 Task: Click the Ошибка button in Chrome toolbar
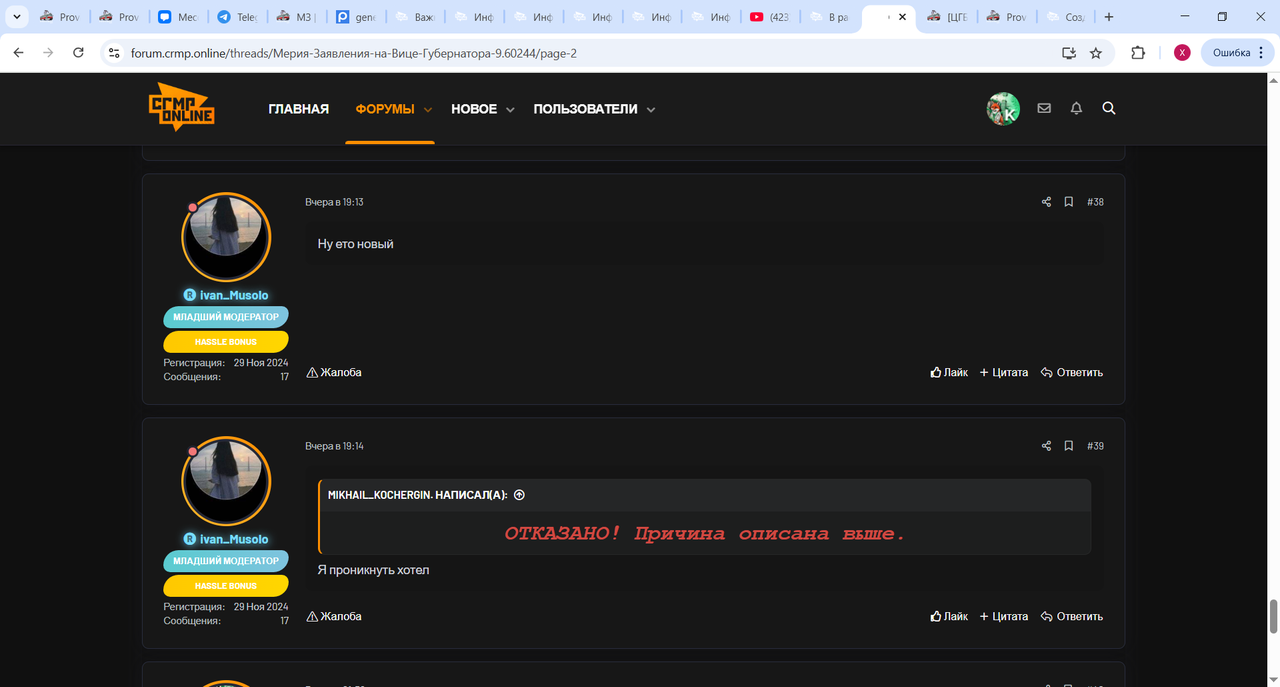(1231, 53)
